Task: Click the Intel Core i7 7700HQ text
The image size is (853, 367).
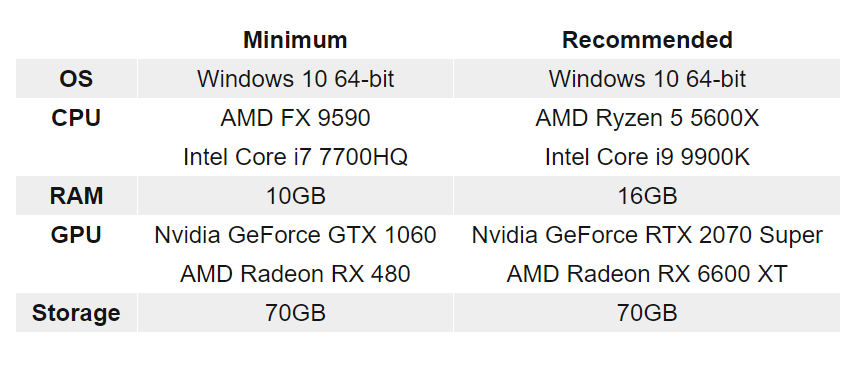Action: click(x=295, y=157)
